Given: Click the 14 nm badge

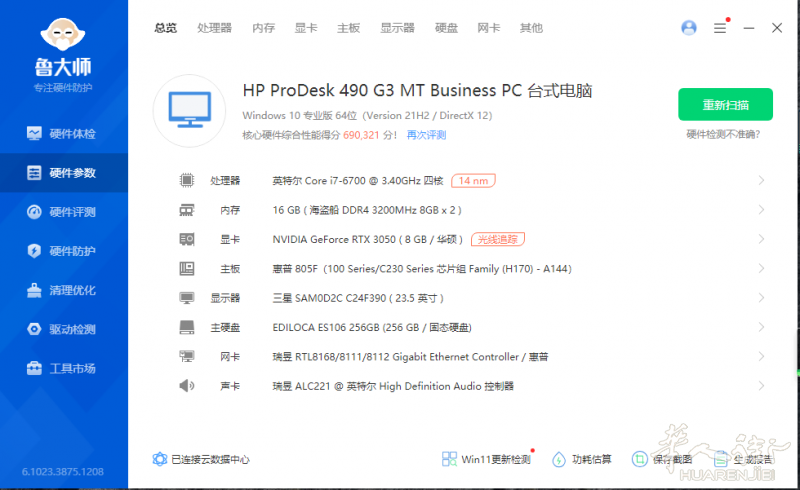Looking at the screenshot, I should [x=473, y=181].
